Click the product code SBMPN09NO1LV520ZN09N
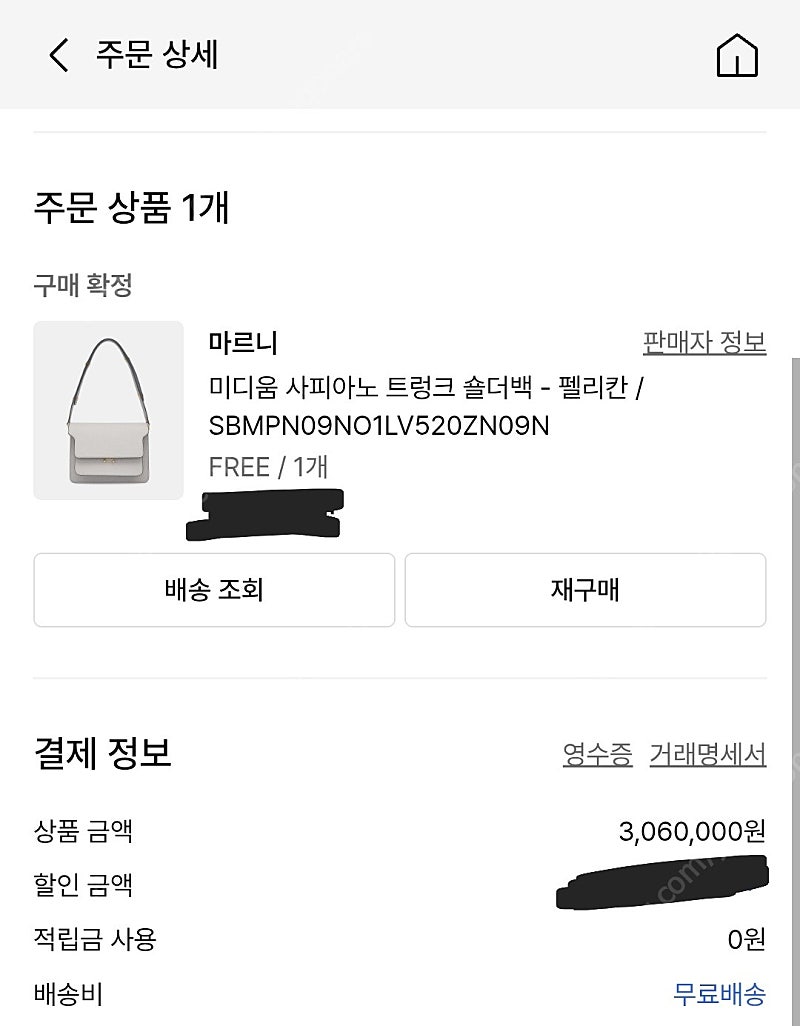Screen dimensions: 800x1026 379,426
